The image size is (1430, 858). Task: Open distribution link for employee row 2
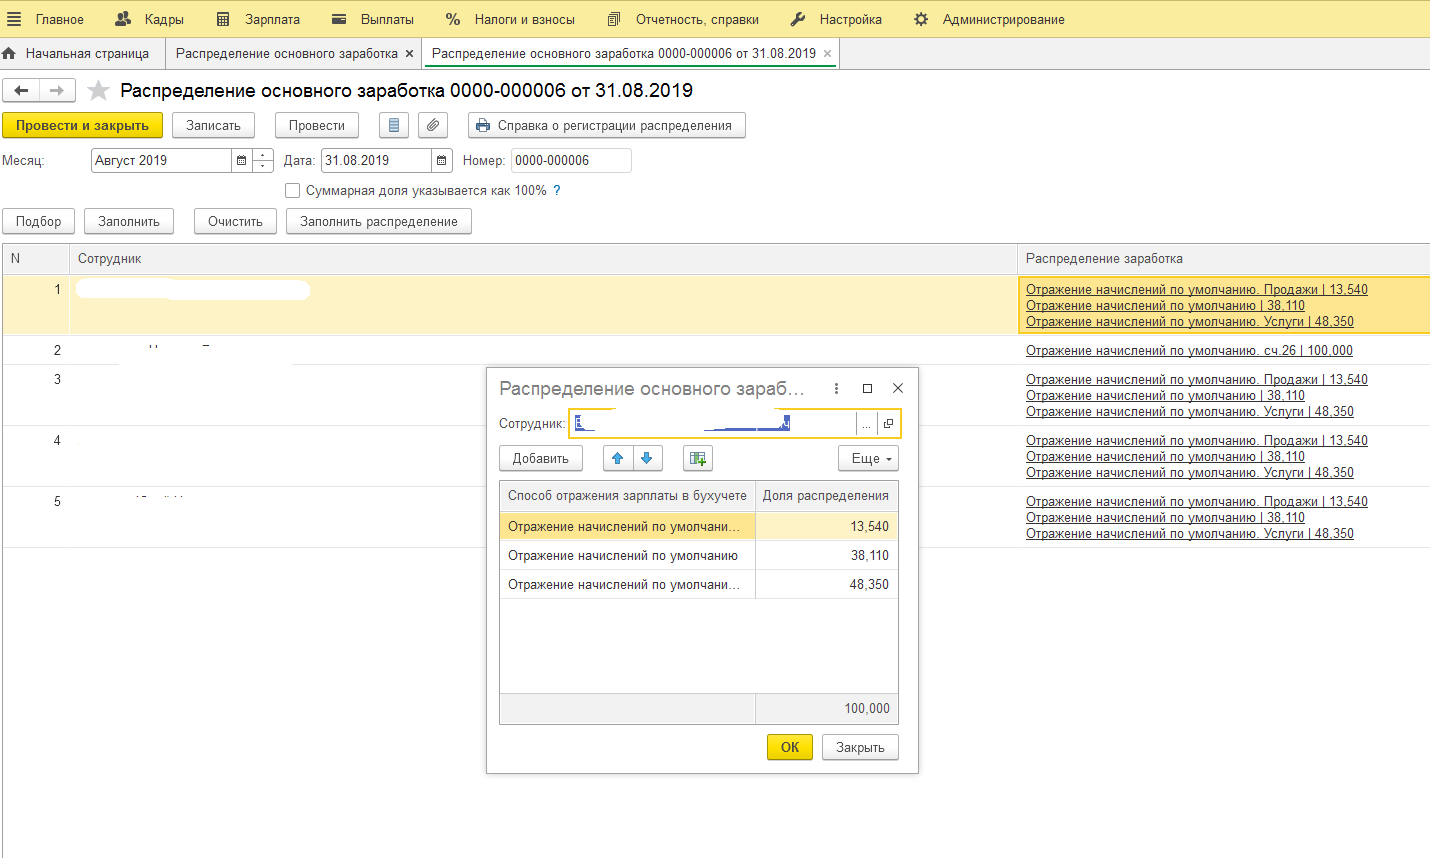click(x=1189, y=350)
